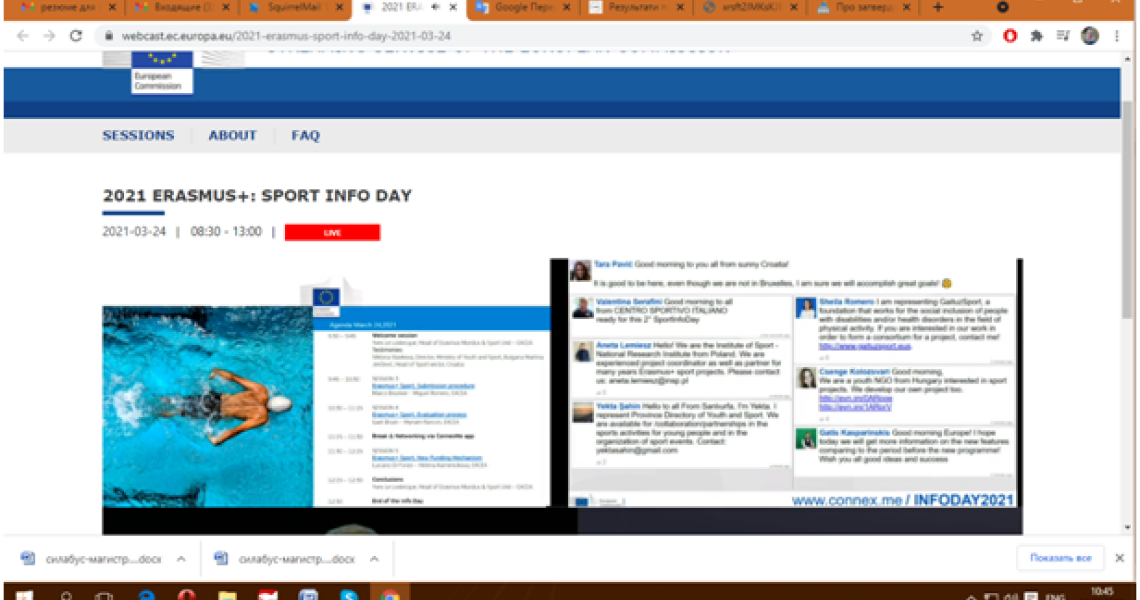The height and width of the screenshot is (600, 1140).
Task: Open the red Opera-style extension icon
Action: pyautogui.click(x=1010, y=36)
